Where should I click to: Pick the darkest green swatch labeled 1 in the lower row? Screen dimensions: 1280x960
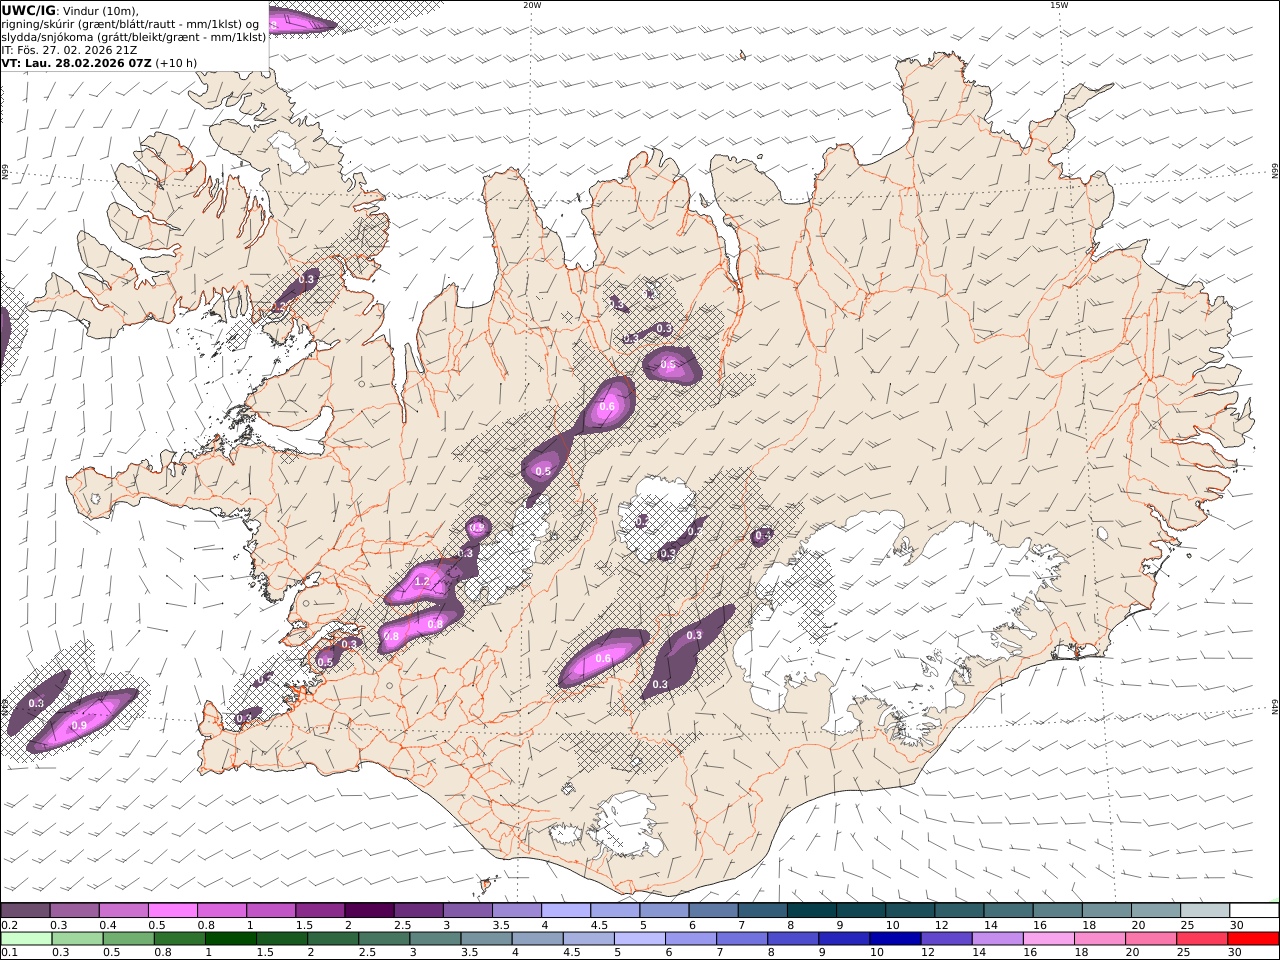coord(231,938)
